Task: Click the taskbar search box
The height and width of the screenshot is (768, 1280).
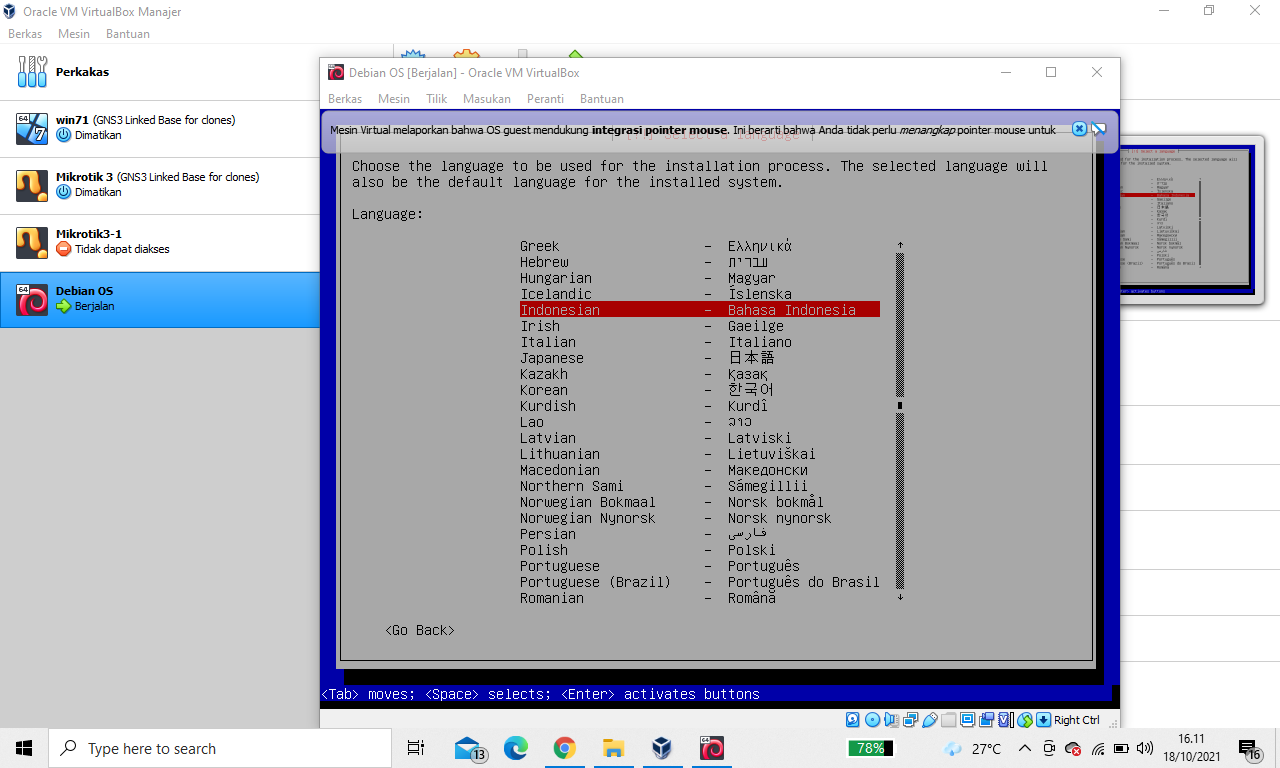Action: coord(220,748)
